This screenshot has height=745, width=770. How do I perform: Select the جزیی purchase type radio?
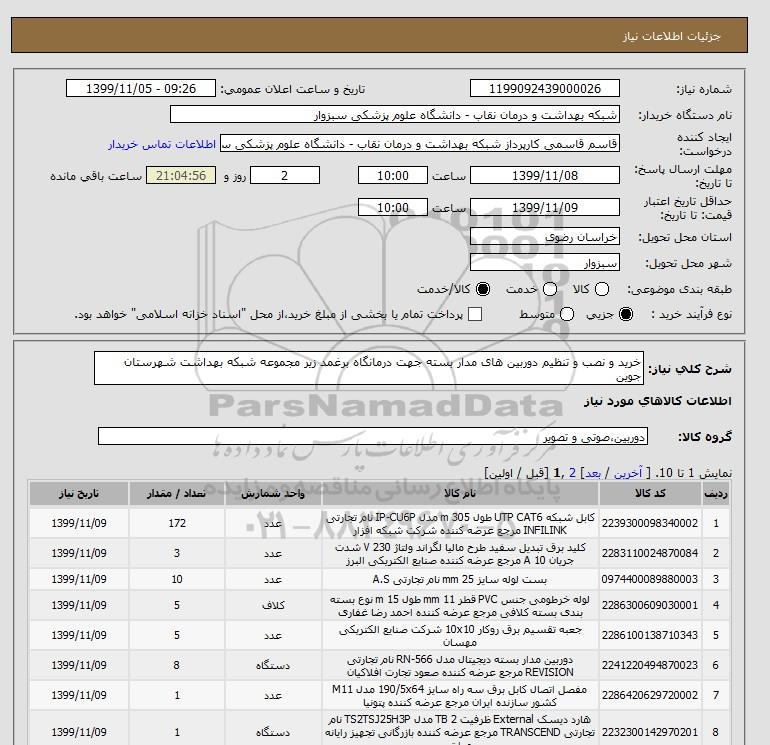pyautogui.click(x=626, y=314)
